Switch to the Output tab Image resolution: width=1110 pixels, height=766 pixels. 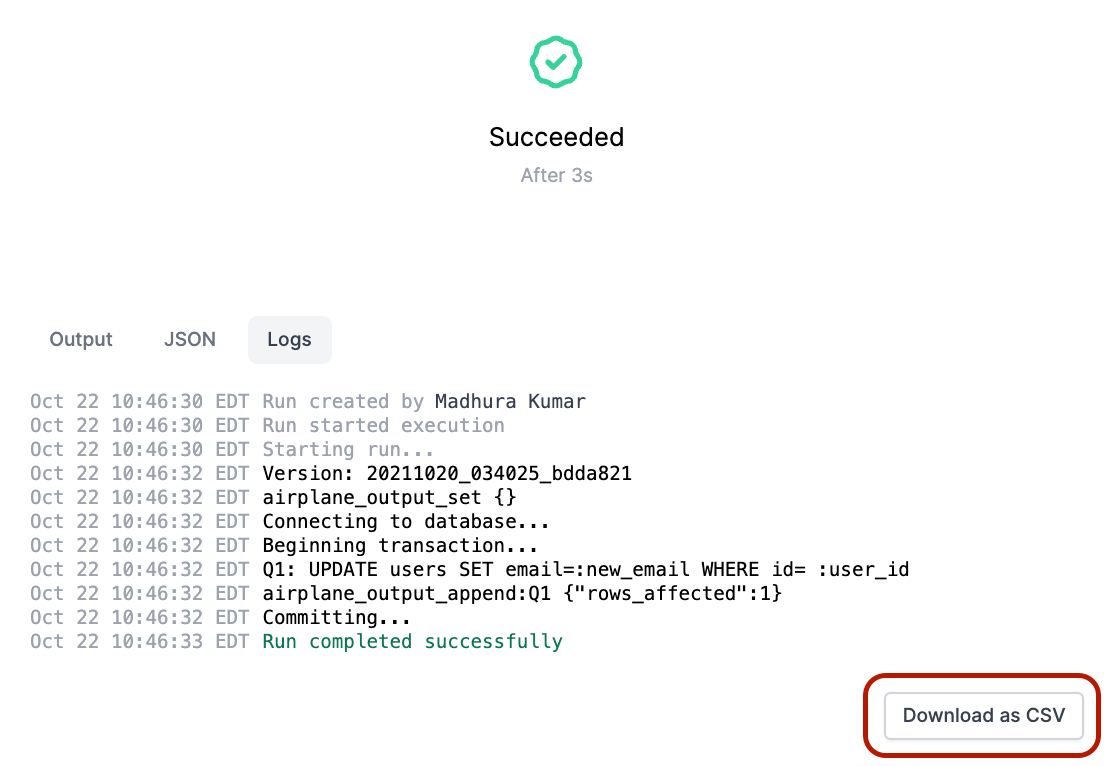[81, 340]
